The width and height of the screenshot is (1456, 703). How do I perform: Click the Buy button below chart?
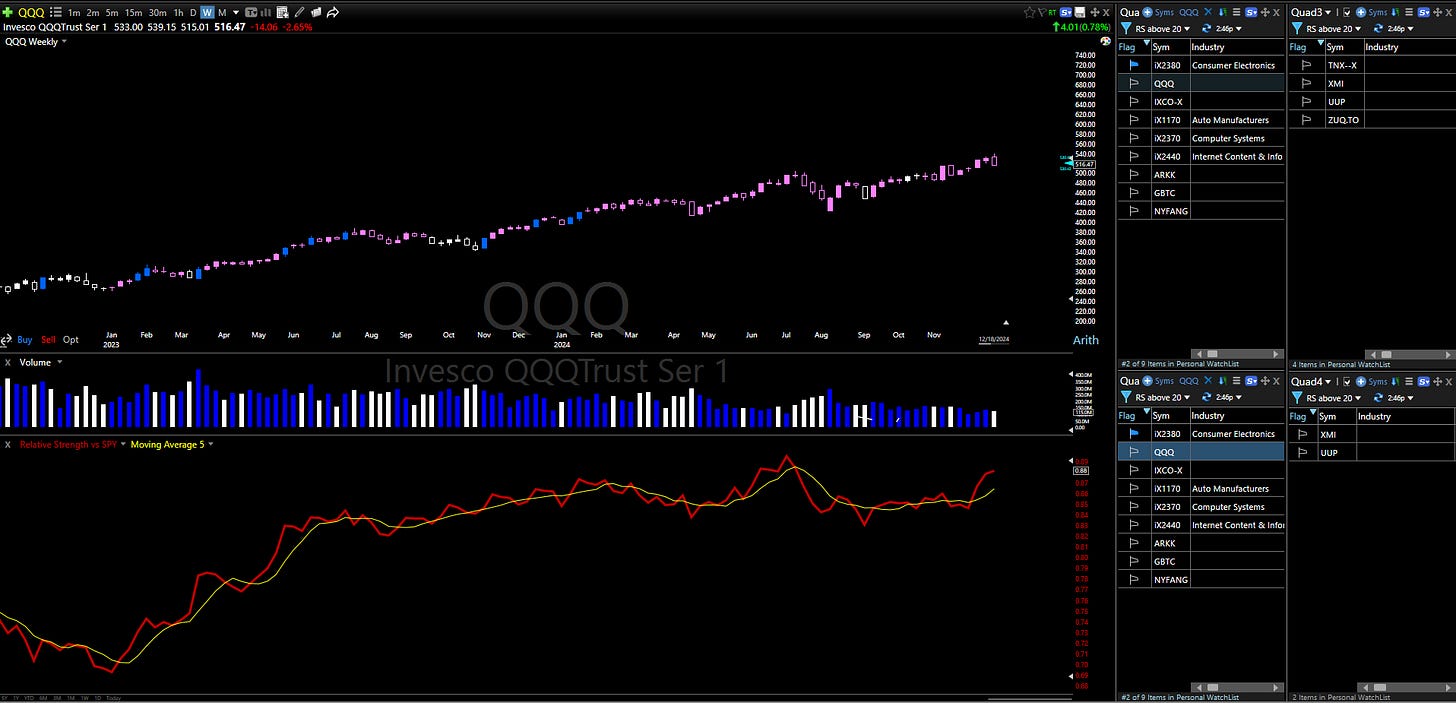(24, 340)
